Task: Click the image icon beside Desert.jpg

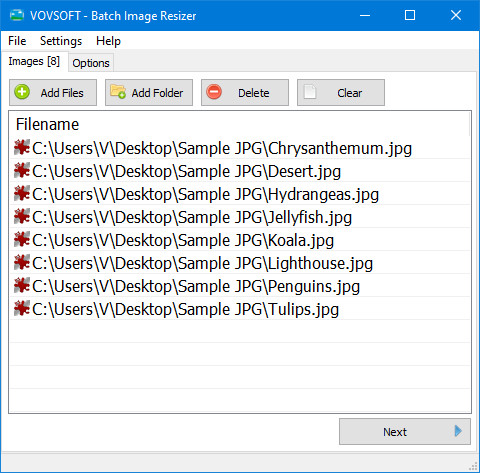Action: [x=22, y=170]
